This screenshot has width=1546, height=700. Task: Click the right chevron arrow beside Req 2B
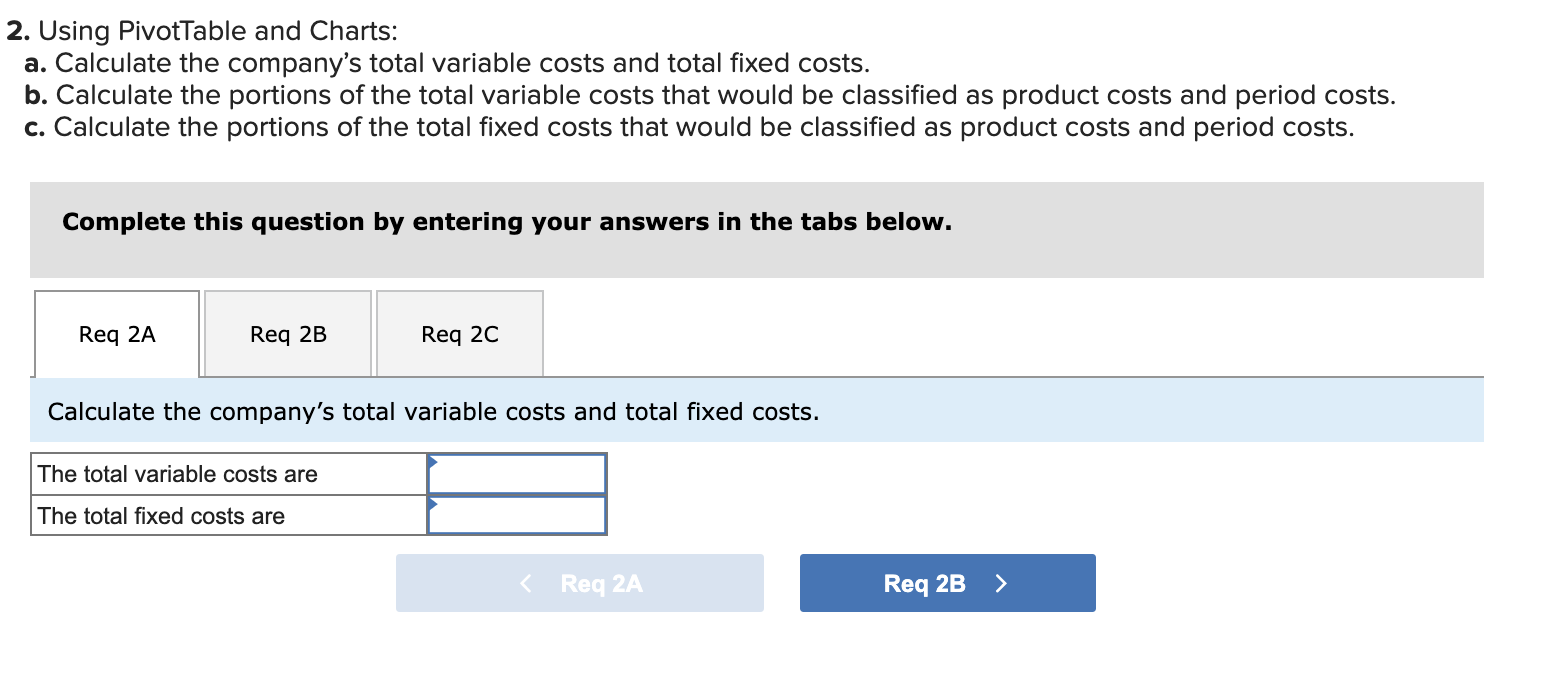(1001, 583)
